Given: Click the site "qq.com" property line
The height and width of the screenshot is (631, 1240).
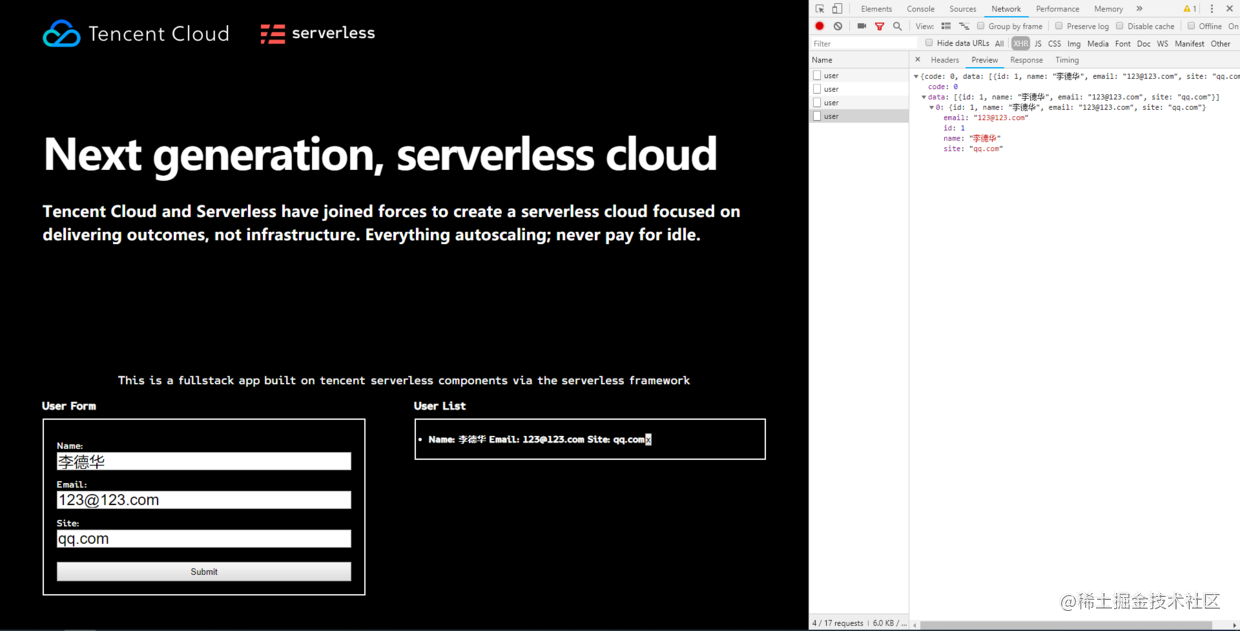Looking at the screenshot, I should click(973, 148).
